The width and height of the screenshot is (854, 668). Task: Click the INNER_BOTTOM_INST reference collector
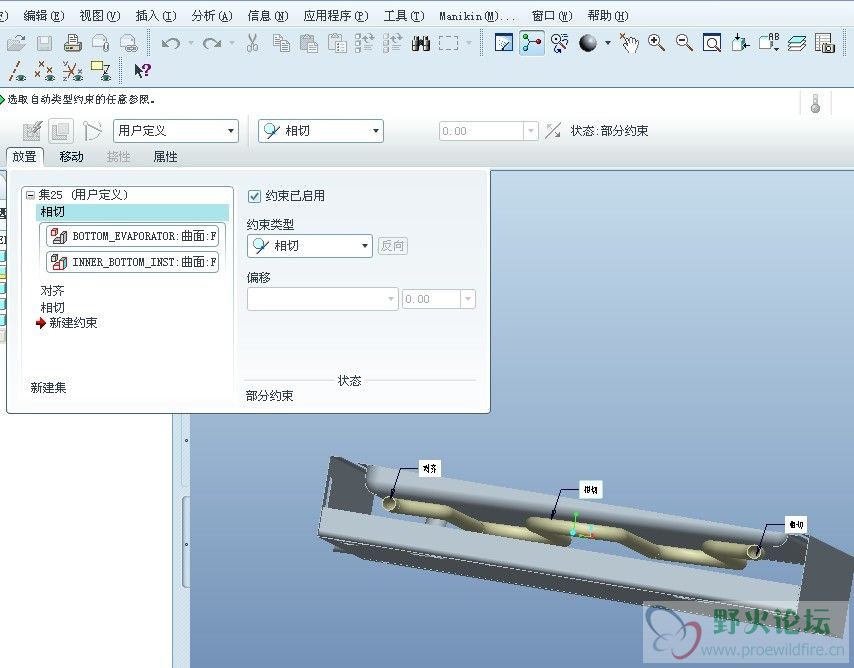132,262
